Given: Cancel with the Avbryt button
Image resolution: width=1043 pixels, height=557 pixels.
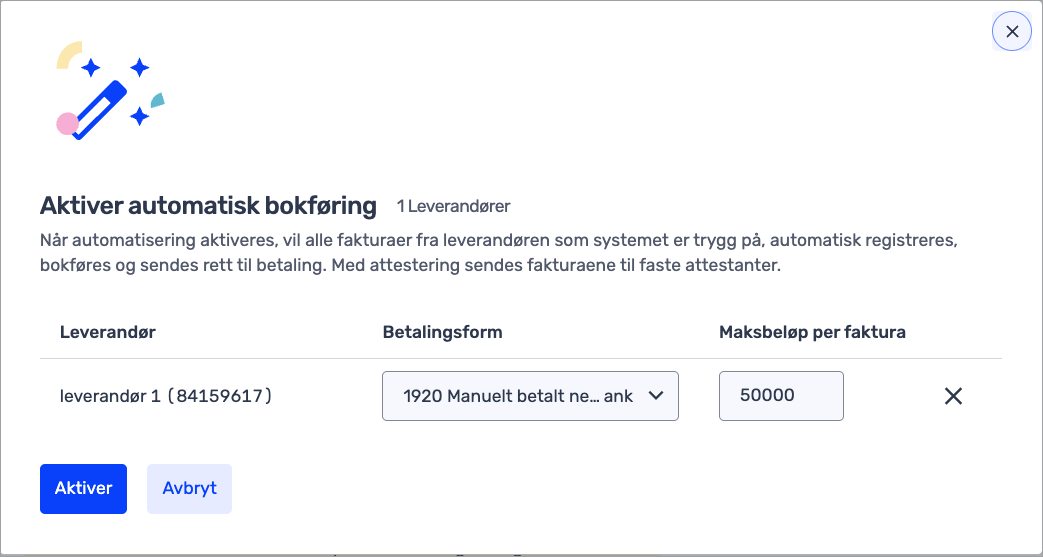Looking at the screenshot, I should 189,489.
